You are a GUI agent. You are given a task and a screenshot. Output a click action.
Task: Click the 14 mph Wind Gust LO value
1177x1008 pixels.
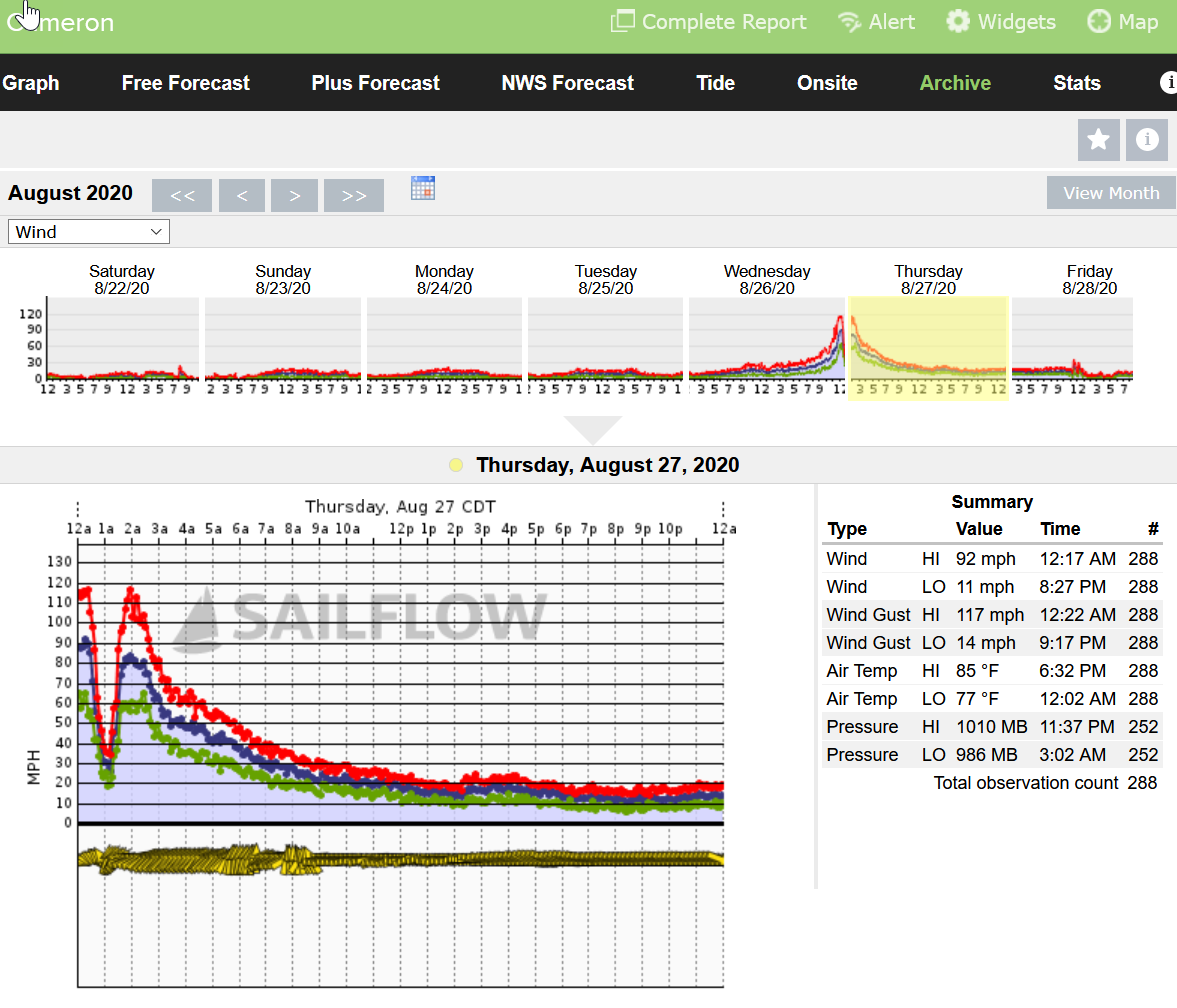[985, 643]
